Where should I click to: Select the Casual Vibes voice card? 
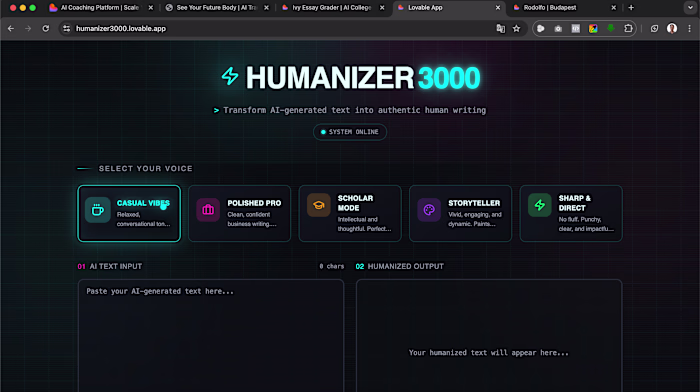pyautogui.click(x=129, y=213)
